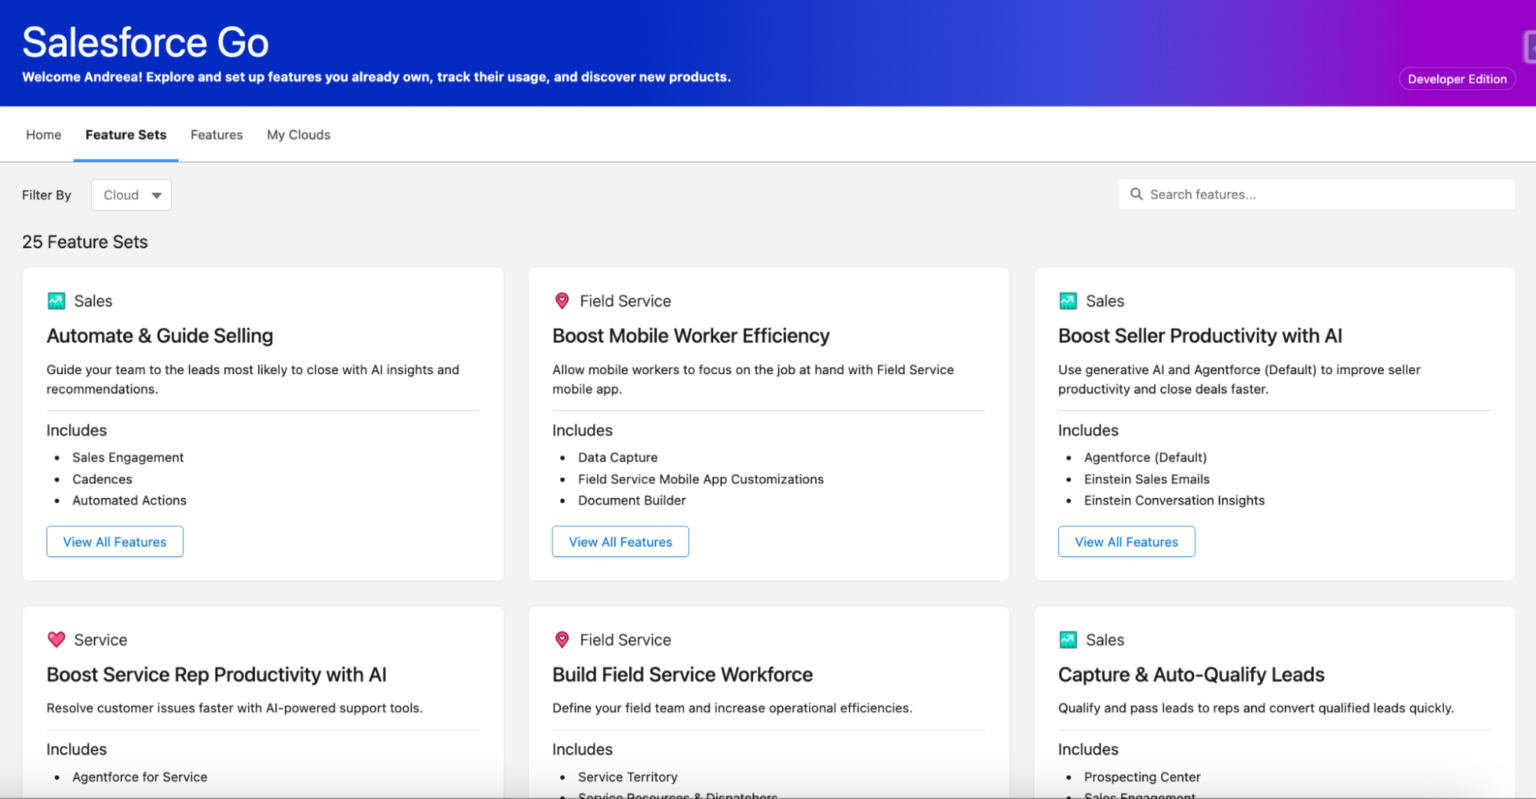This screenshot has height=799, width=1536.
Task: Click the Einstein Sales Emails list item
Action: click(x=1147, y=479)
